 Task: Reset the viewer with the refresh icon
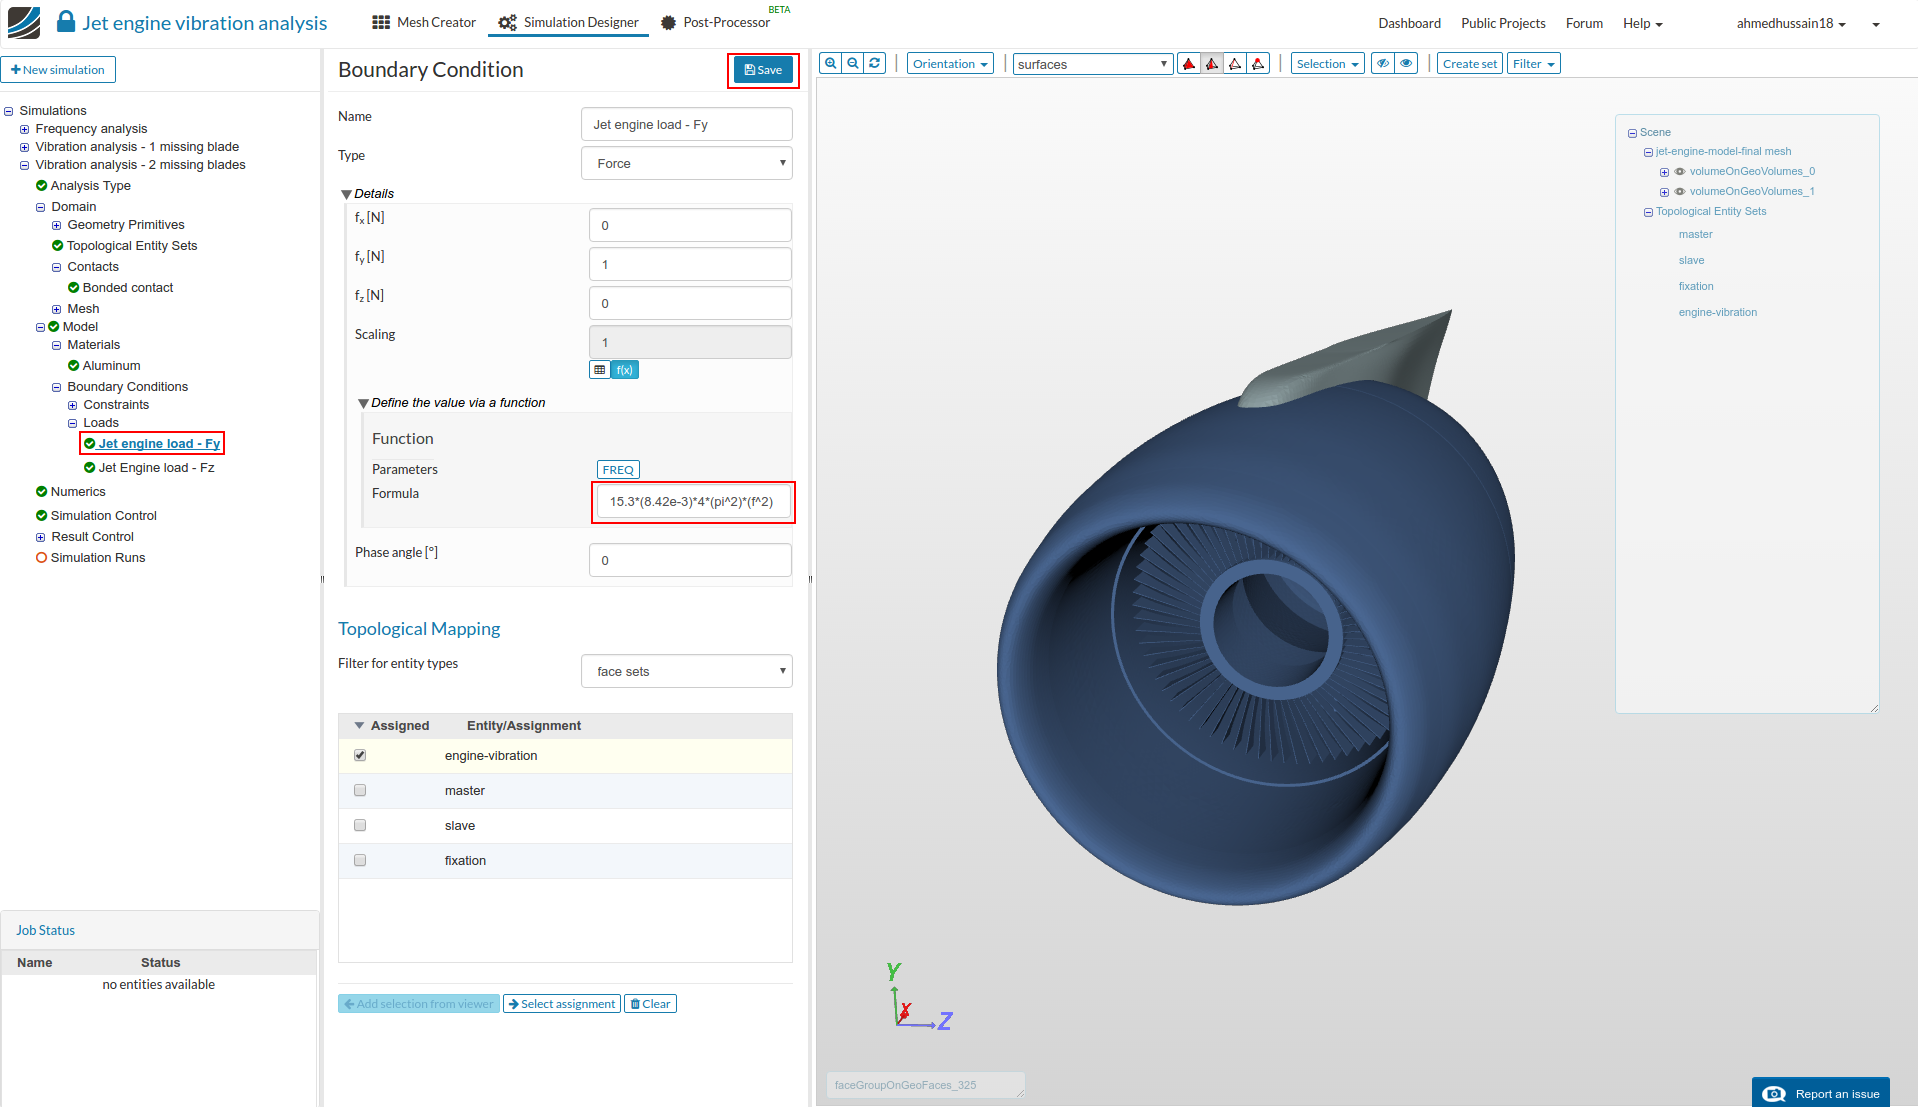coord(875,63)
